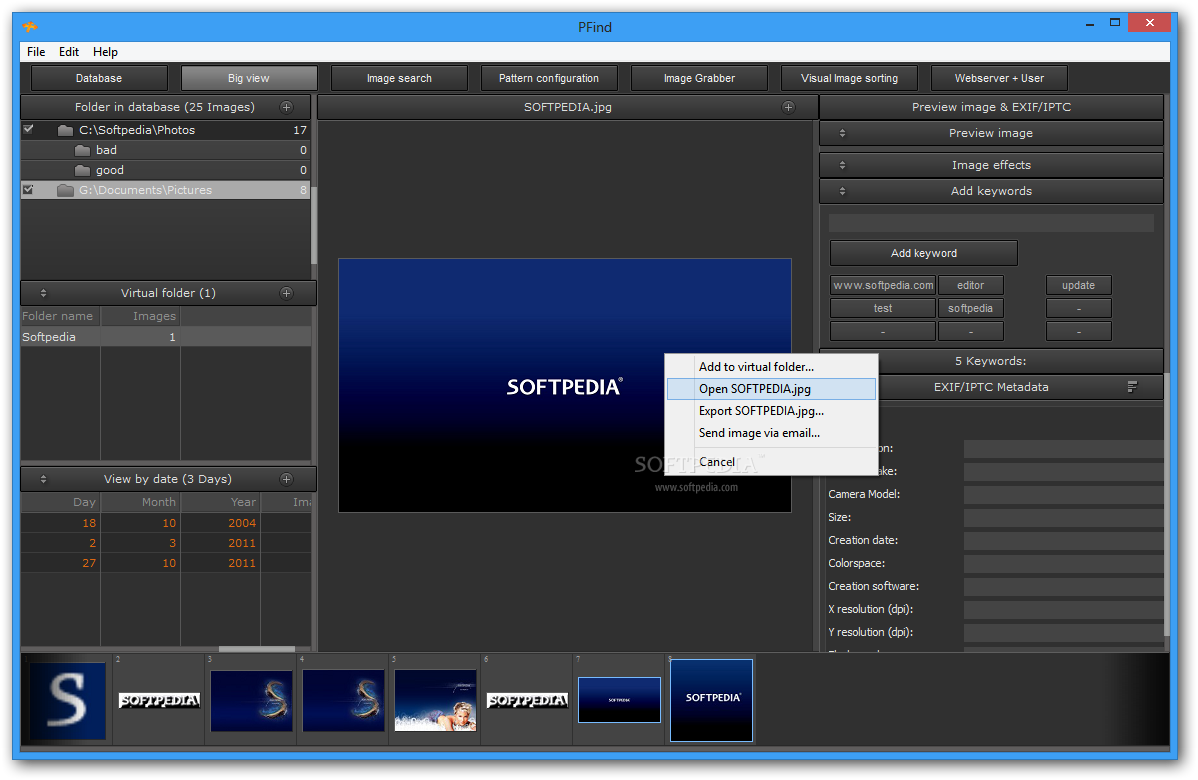Viewport: 1198px width, 780px height.
Task: Collapse the Preview image section arrows
Action: pyautogui.click(x=842, y=133)
